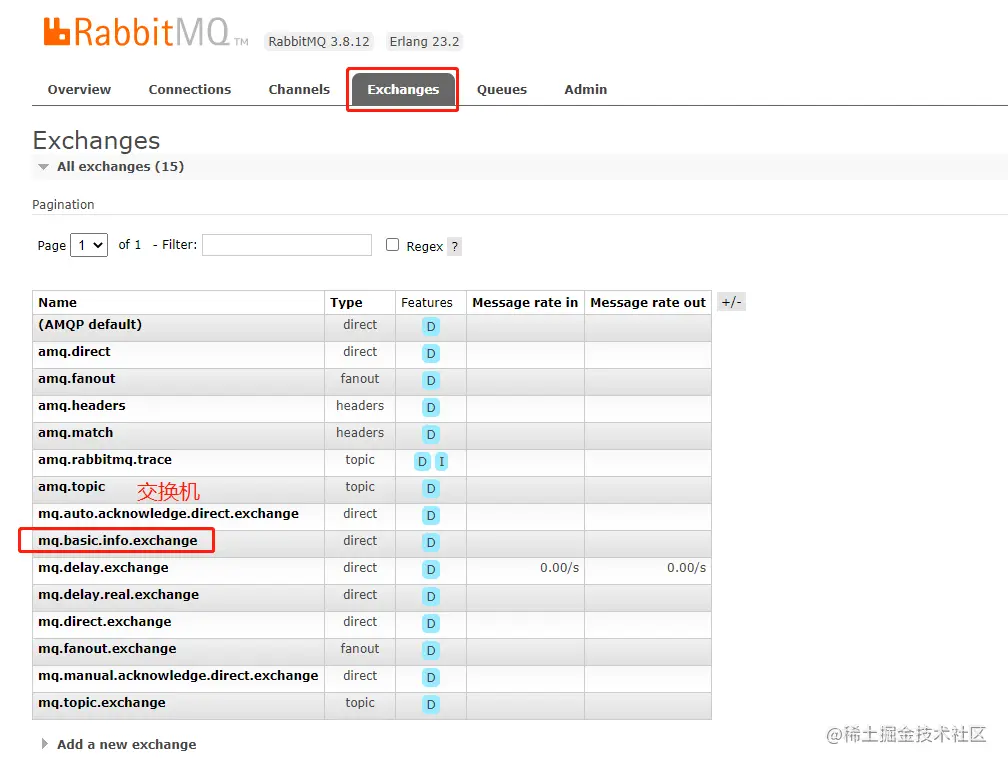Open the (AMQP default) exchange
Viewport: 1008px width, 766px height.
pos(90,325)
